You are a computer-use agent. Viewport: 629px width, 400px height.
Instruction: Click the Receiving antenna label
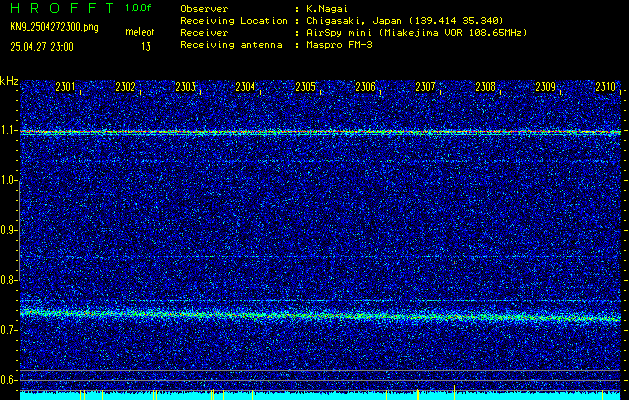pos(231,45)
